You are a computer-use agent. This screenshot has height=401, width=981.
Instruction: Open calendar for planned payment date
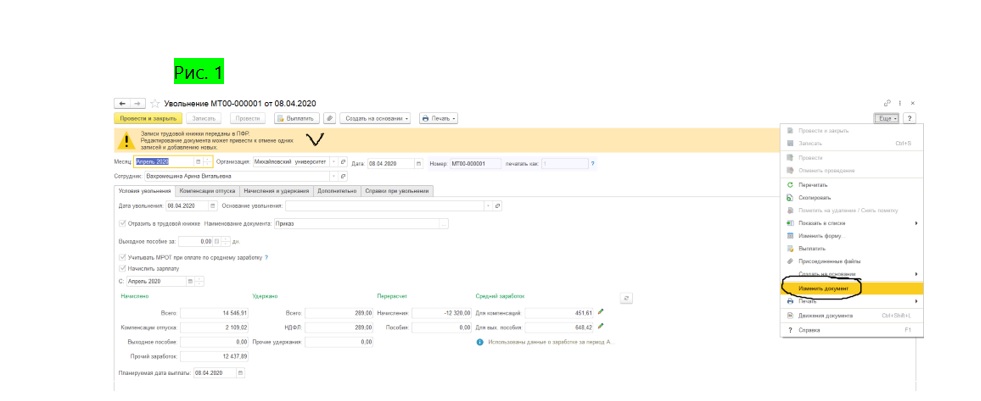240,373
